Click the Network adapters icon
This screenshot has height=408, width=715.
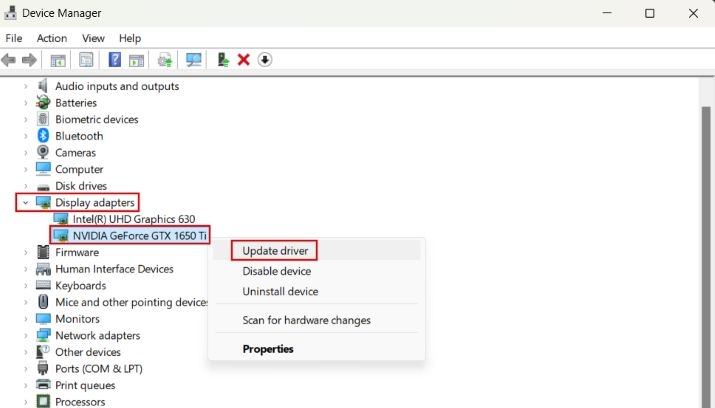click(x=43, y=335)
